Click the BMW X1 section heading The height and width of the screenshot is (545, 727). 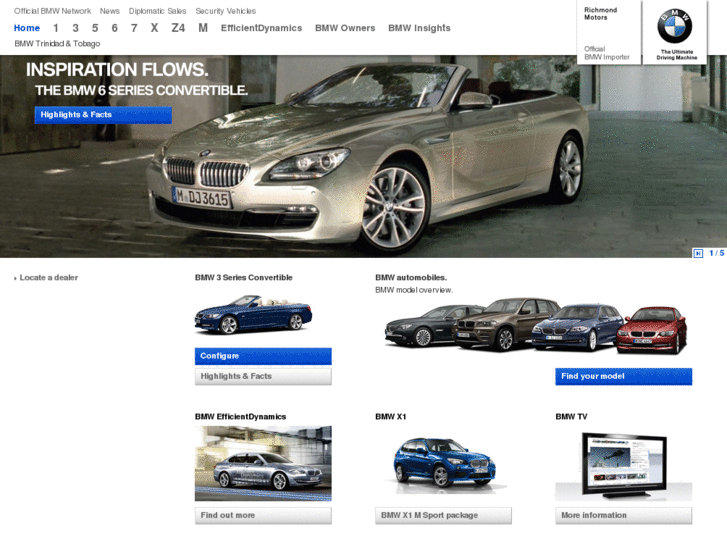pos(390,417)
